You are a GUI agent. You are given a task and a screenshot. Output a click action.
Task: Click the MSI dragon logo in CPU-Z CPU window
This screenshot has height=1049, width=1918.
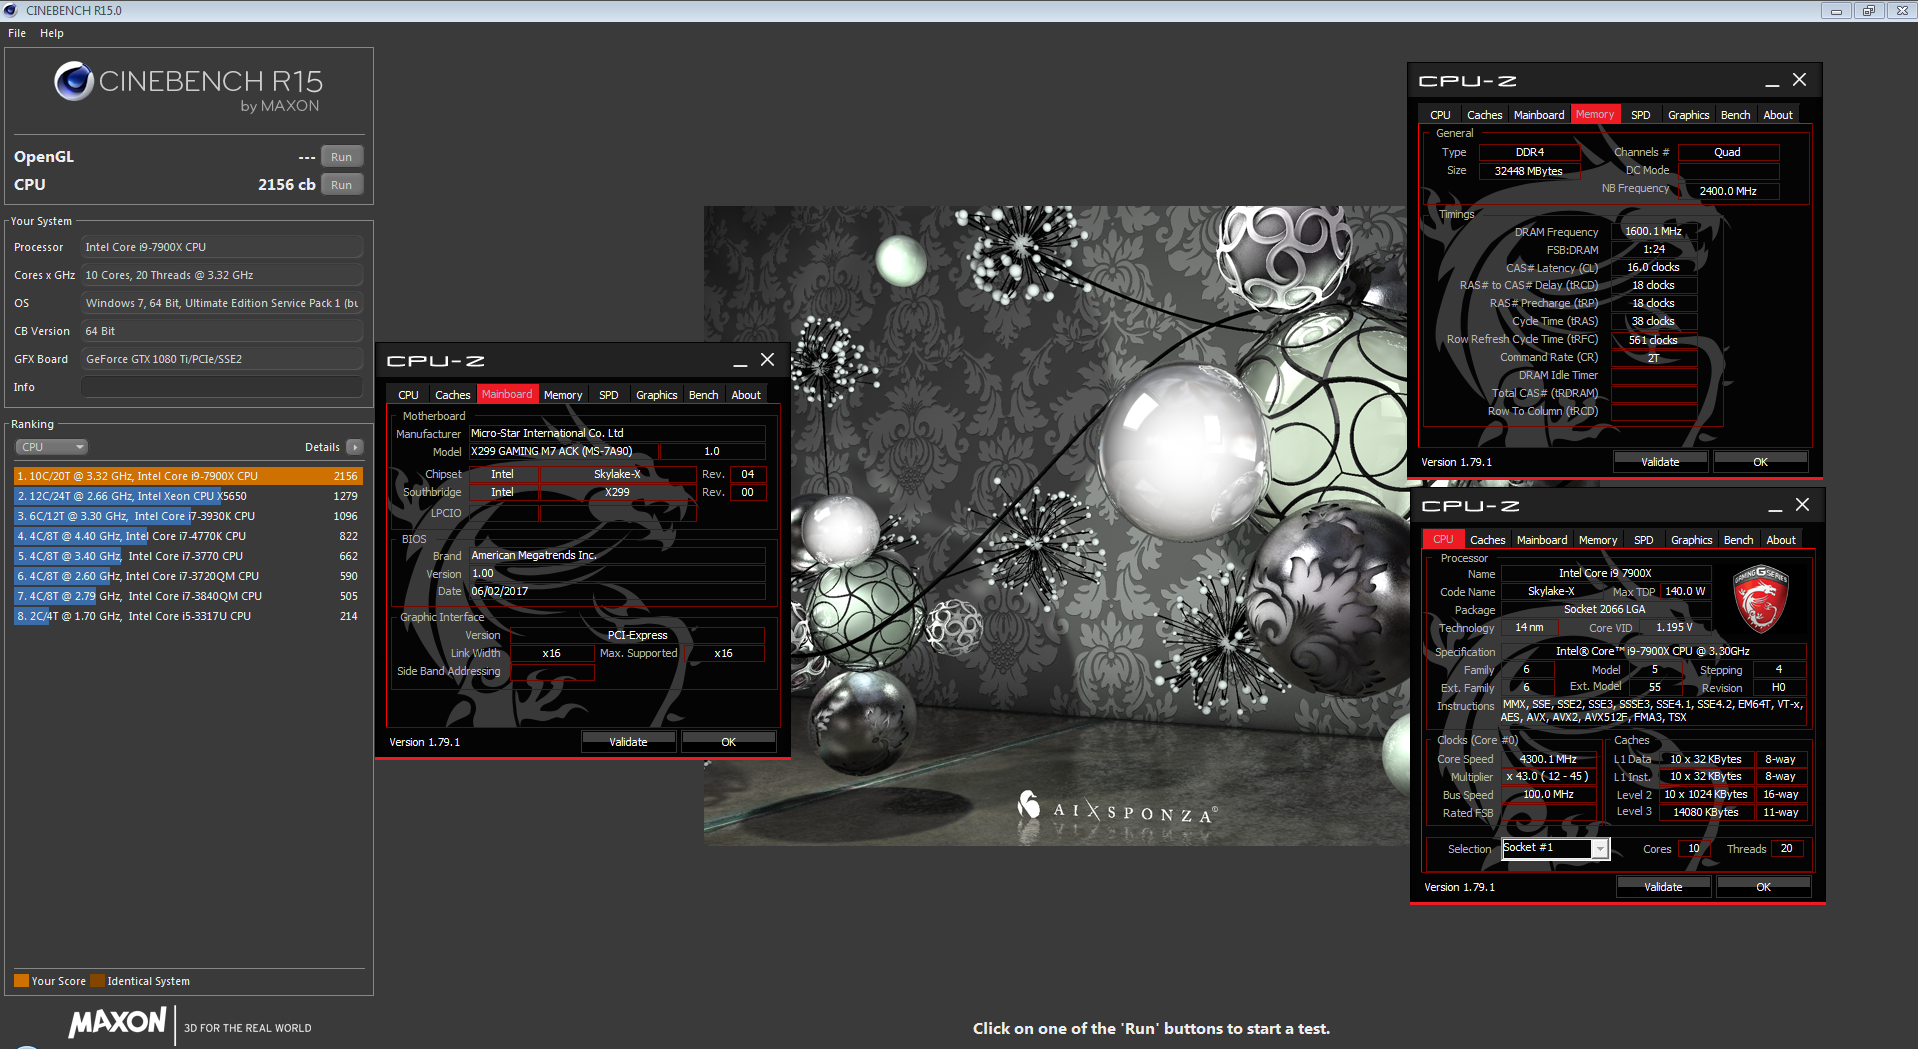pos(1760,599)
